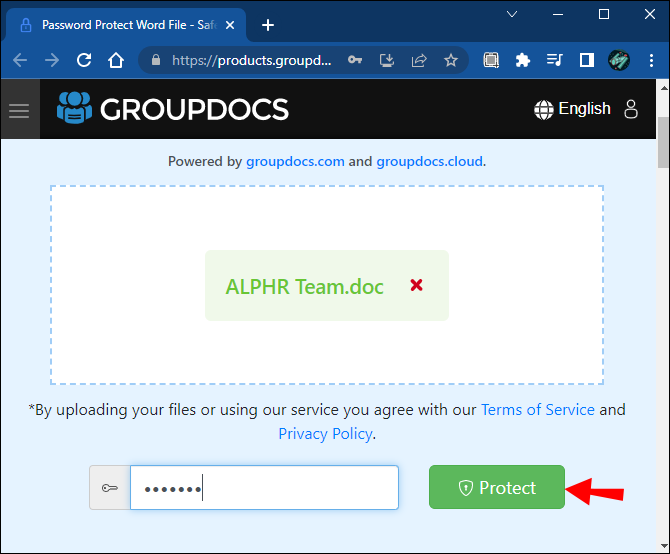Click the browser forward arrow
Screen dimensions: 670x554
(x=52, y=60)
